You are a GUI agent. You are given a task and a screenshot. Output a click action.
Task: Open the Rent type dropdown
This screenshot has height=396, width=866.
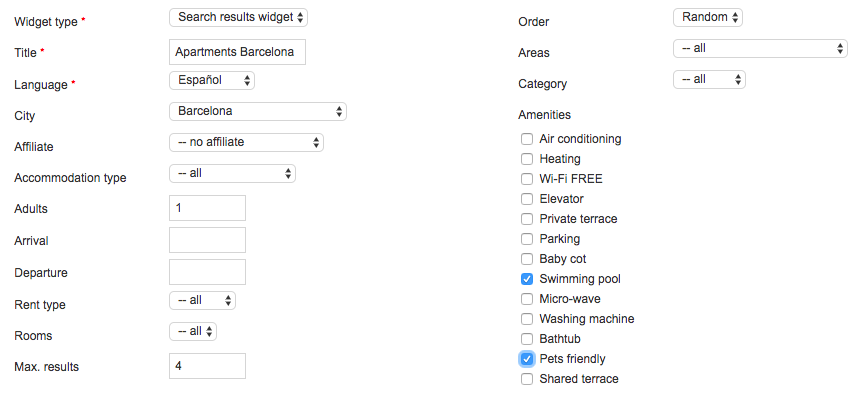point(202,300)
